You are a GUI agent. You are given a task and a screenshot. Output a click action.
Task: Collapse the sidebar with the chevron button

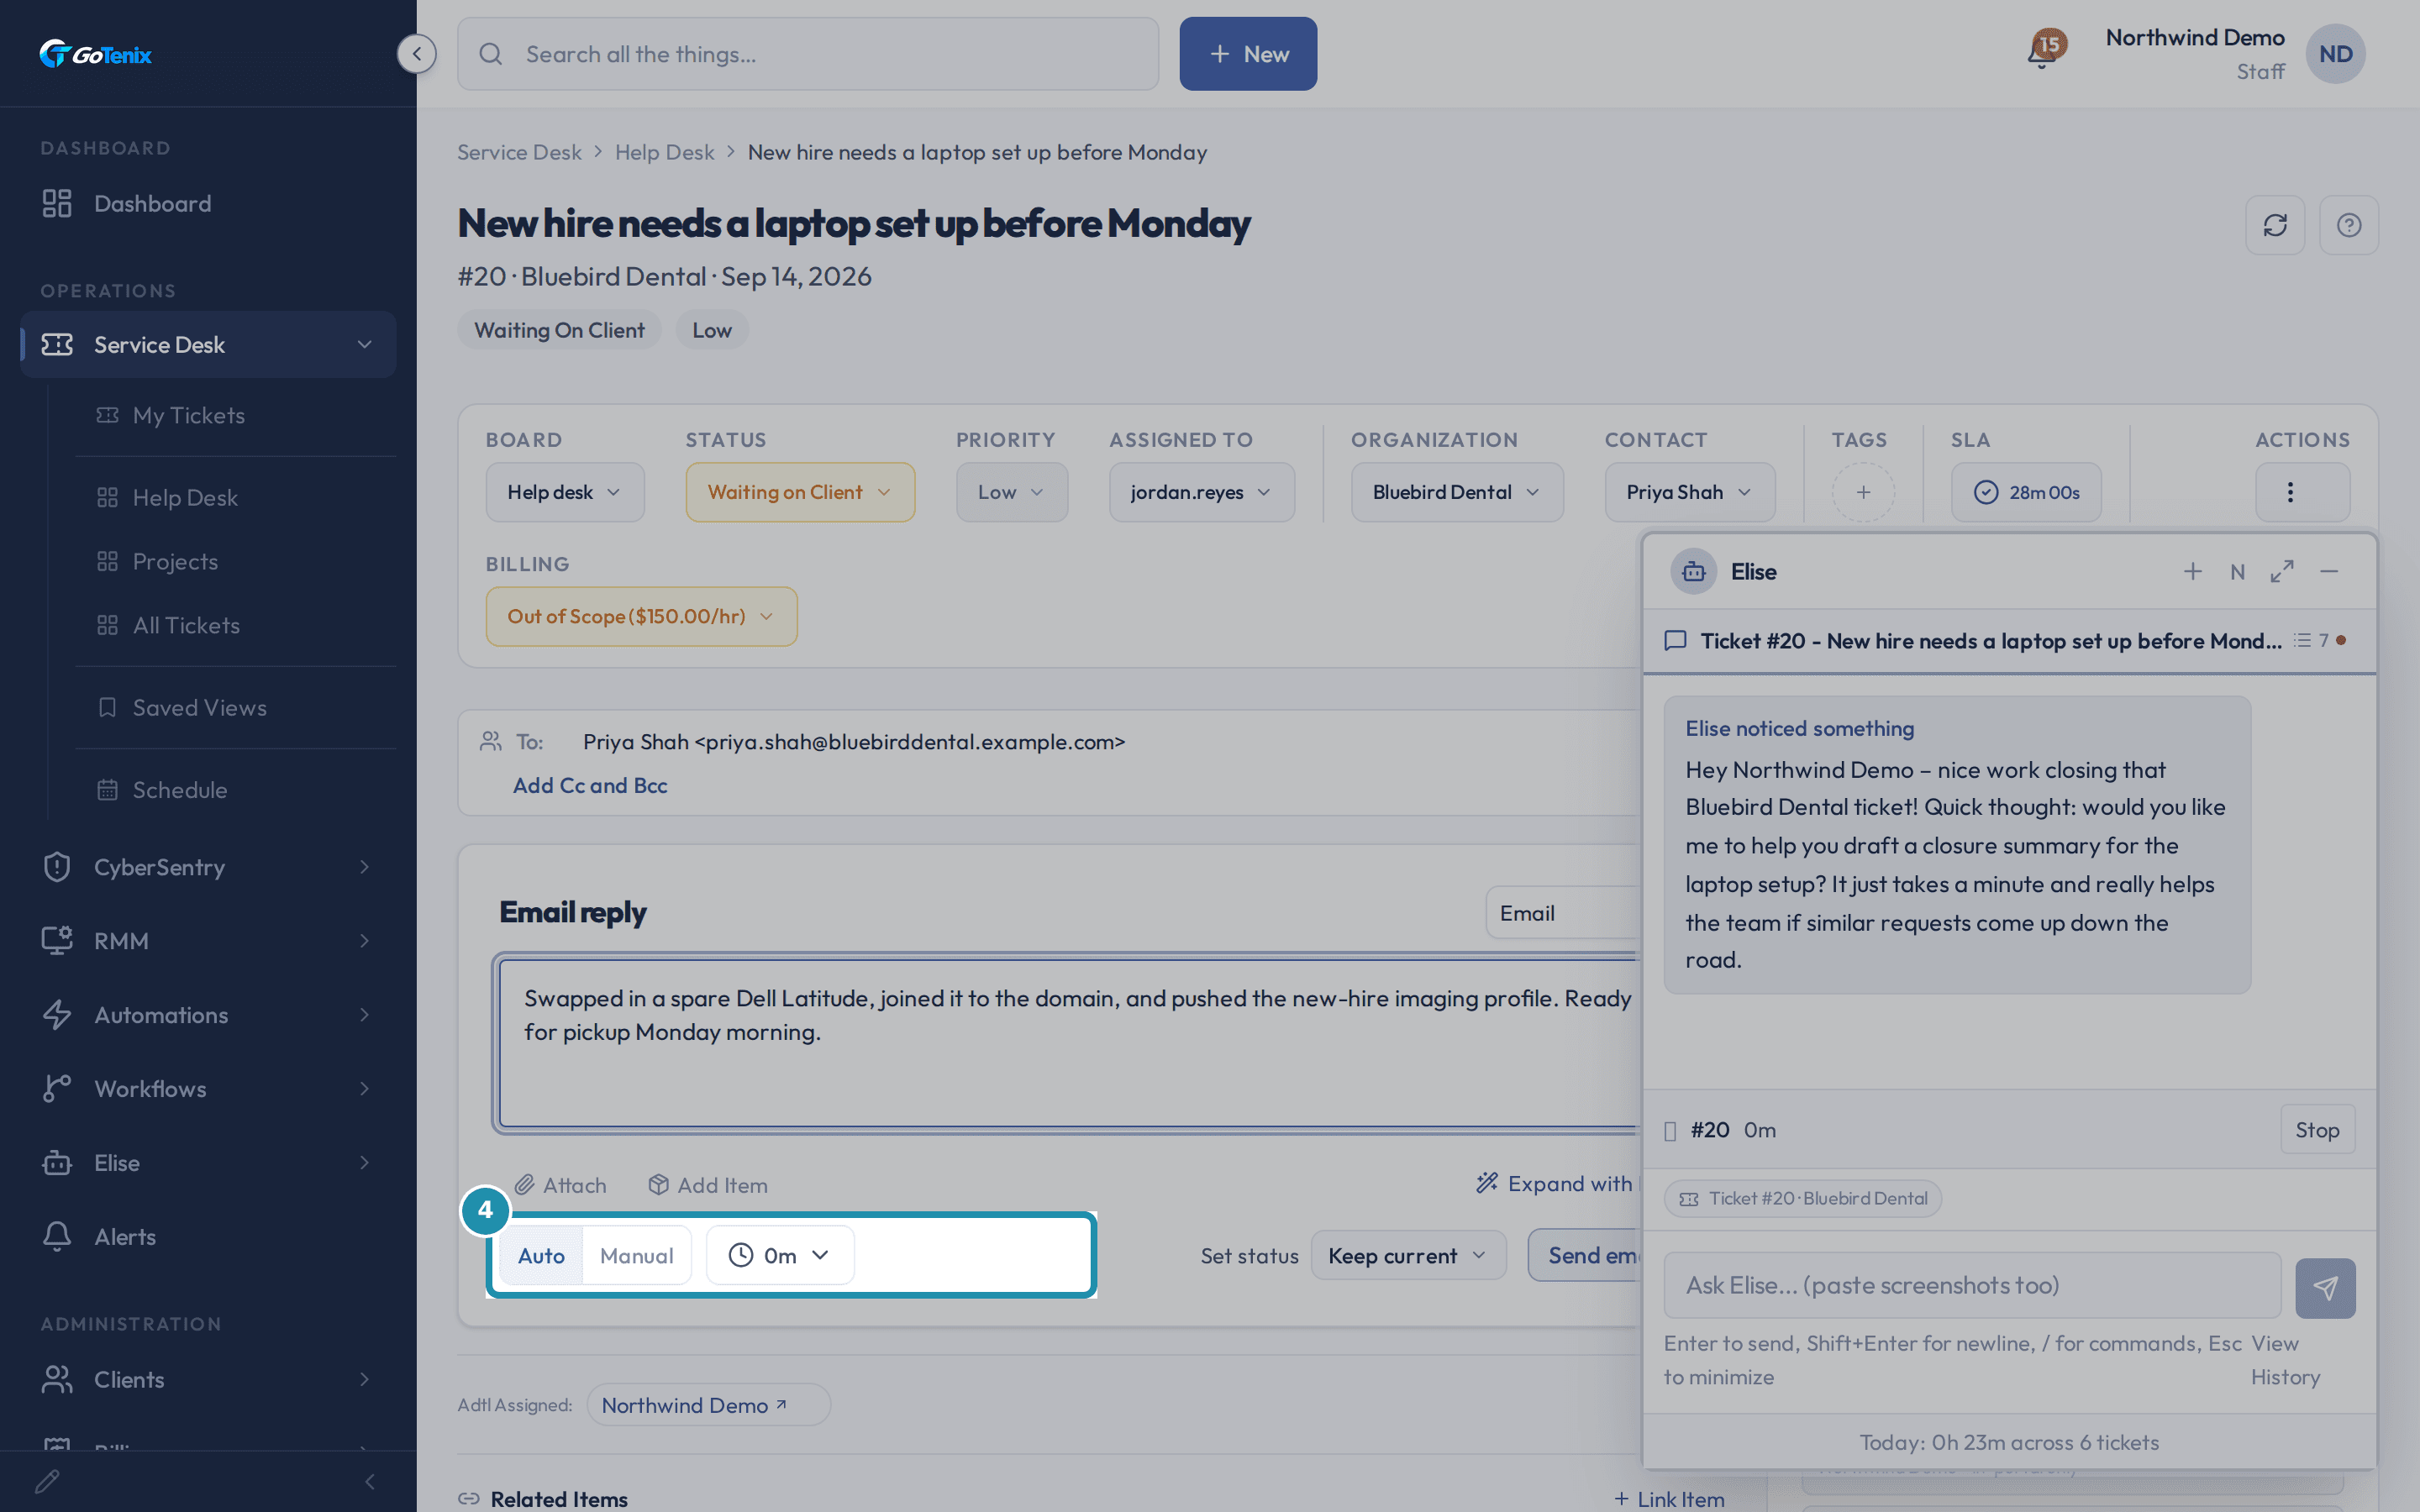(416, 54)
